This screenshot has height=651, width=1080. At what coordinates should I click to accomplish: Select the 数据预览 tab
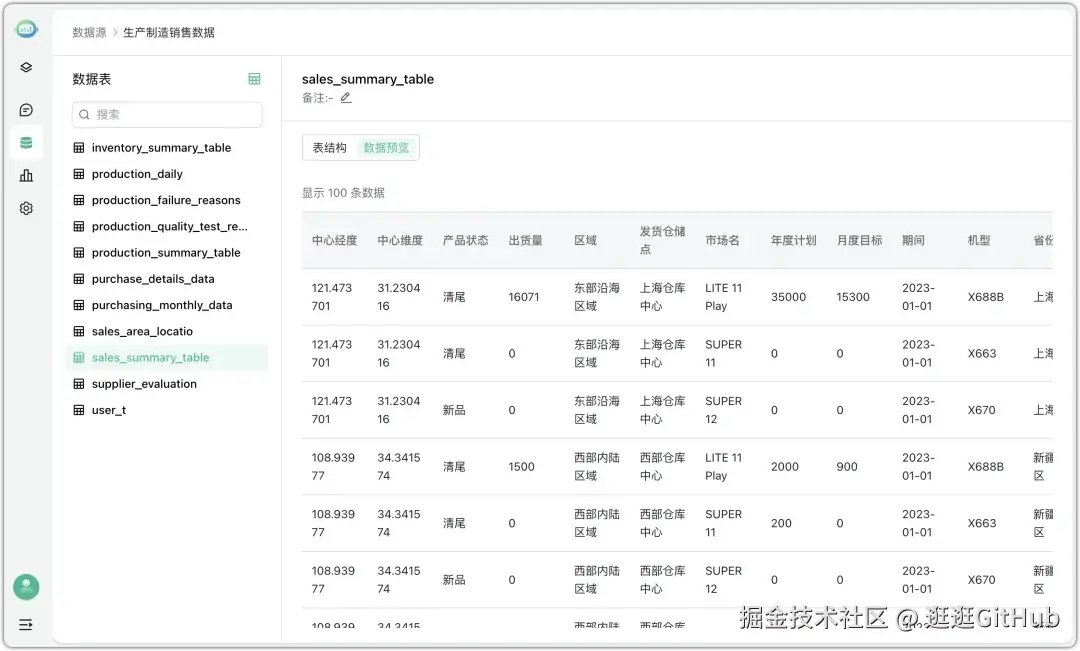tap(386, 147)
